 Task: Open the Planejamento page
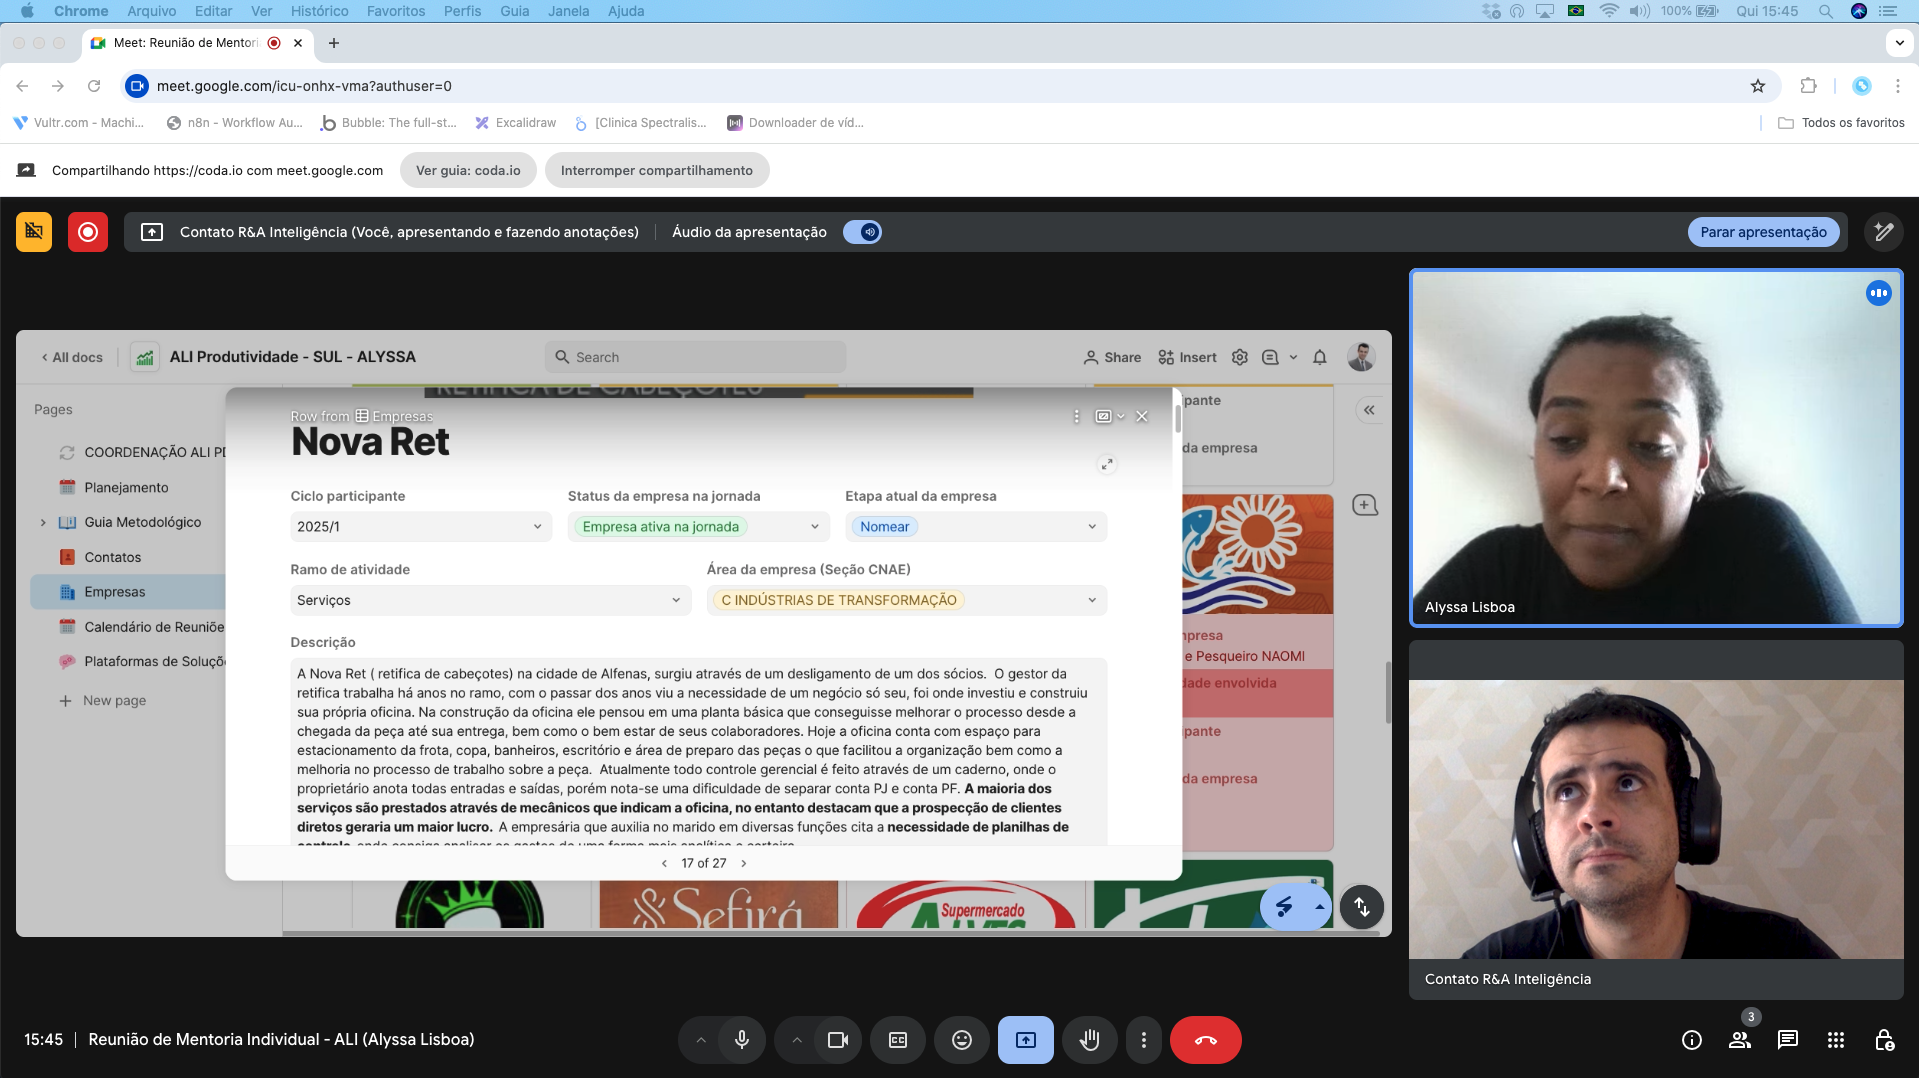pos(126,487)
